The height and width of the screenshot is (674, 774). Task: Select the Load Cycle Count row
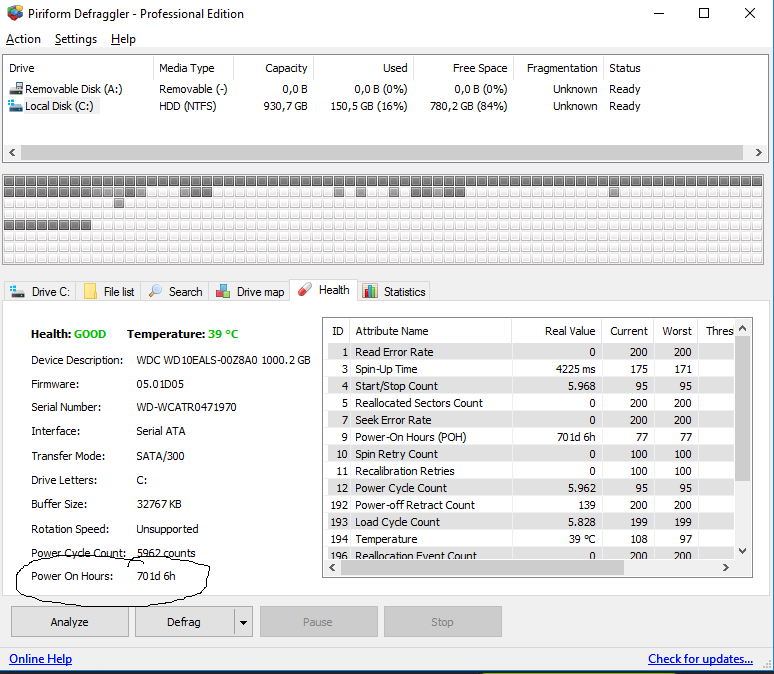[x=531, y=522]
